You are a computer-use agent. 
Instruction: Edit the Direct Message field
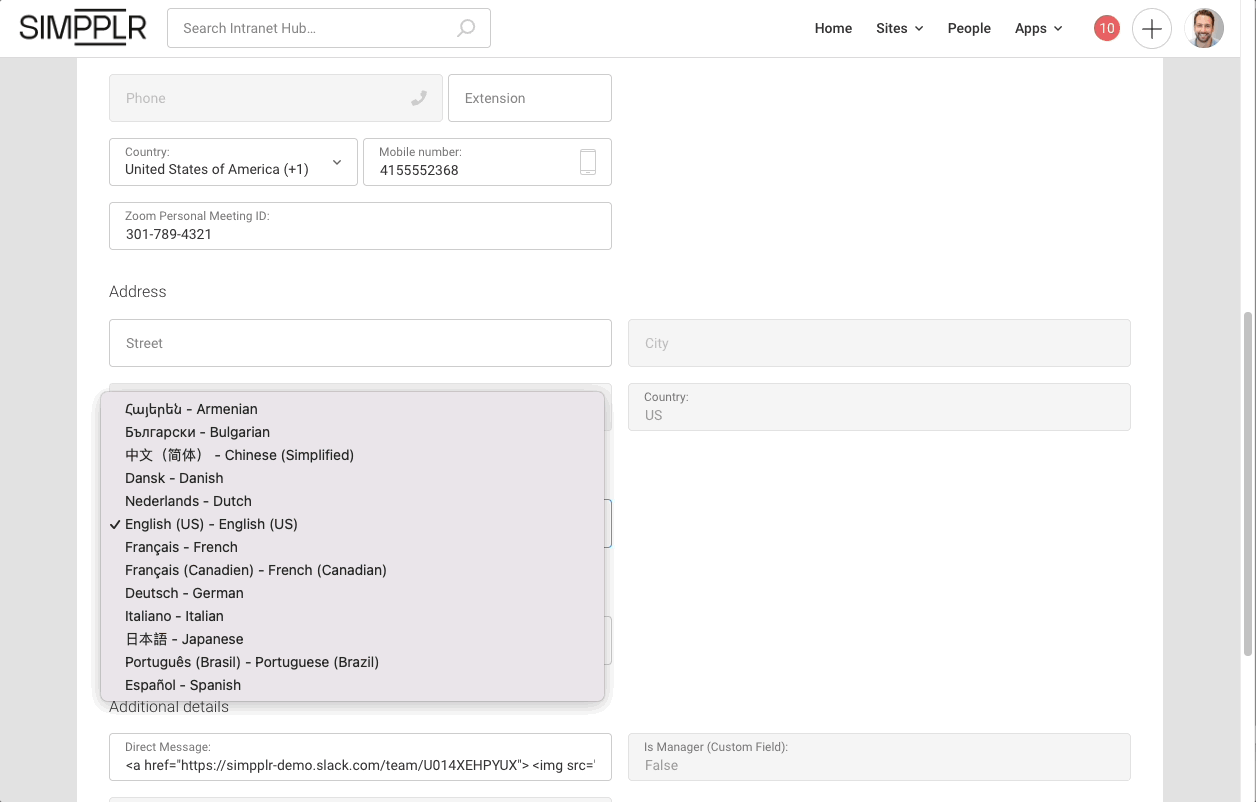point(360,757)
